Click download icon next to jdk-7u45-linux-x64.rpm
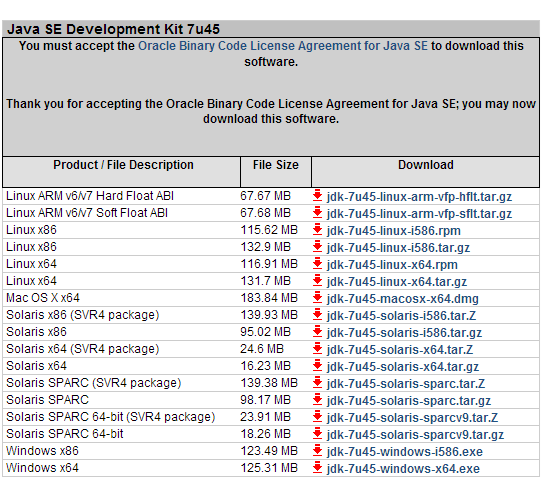 tap(317, 264)
